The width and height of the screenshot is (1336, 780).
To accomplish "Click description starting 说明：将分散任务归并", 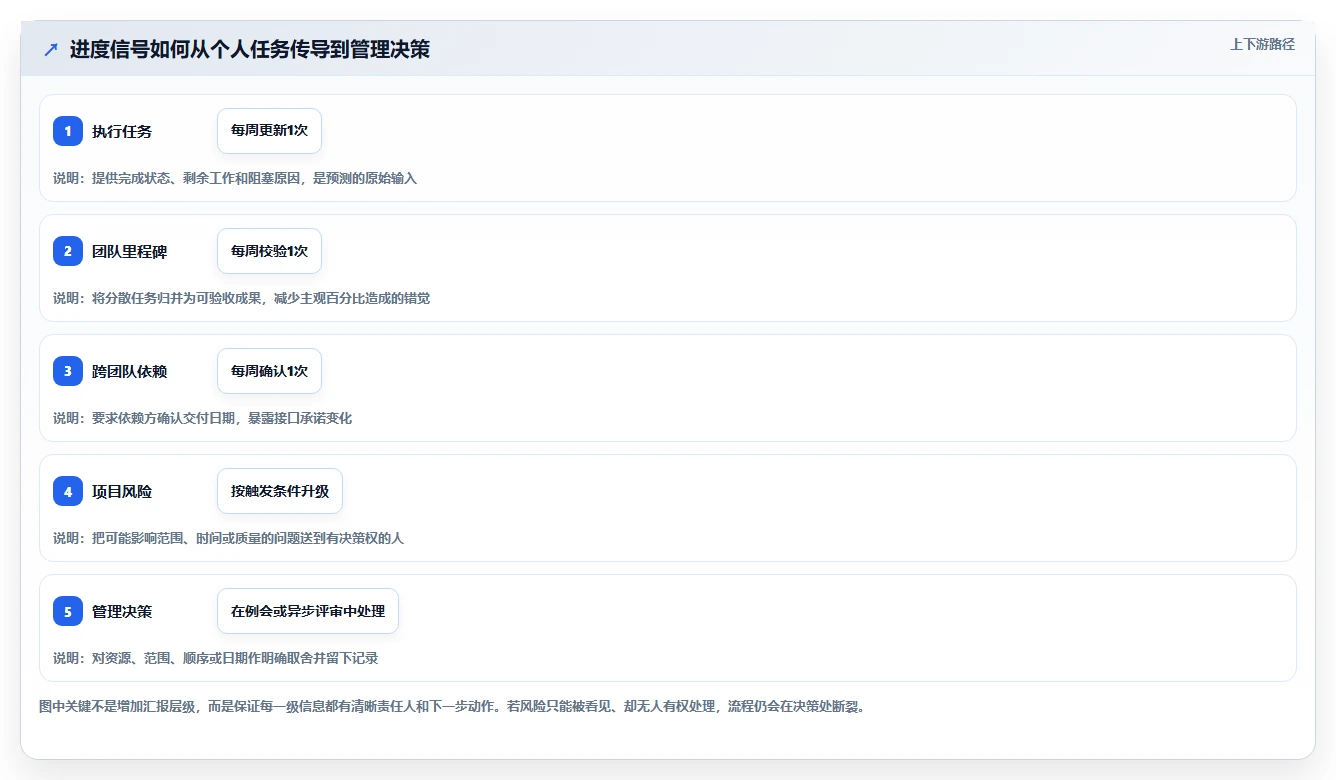I will click(x=242, y=298).
